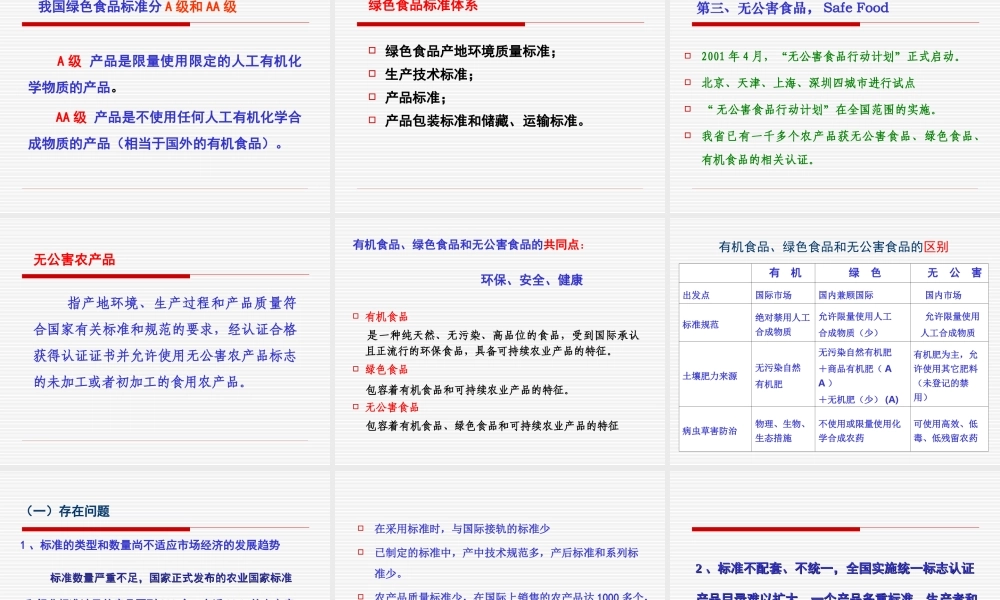
Task: Click the bullet marker before 生产技术标准
Action: pyautogui.click(x=374, y=71)
